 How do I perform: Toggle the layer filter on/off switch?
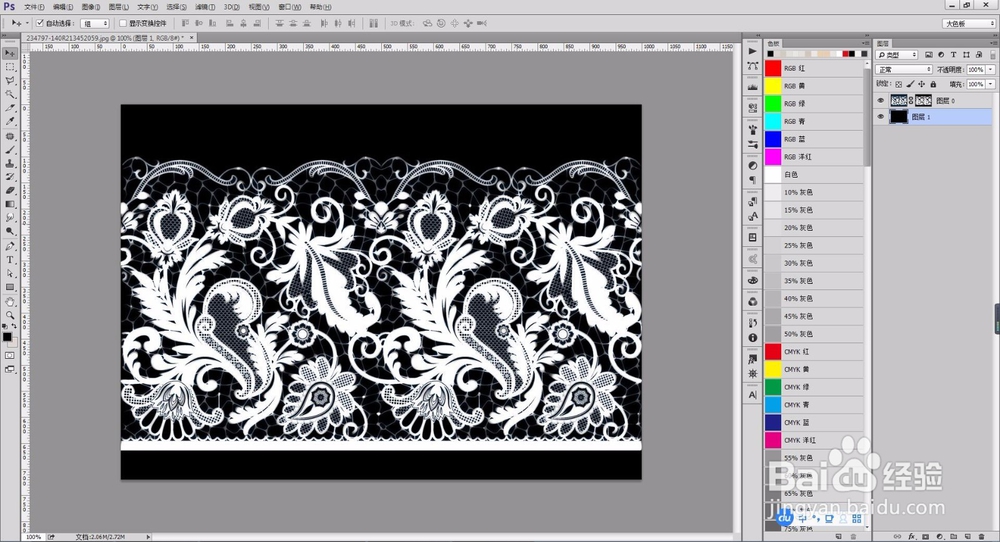[x=993, y=55]
